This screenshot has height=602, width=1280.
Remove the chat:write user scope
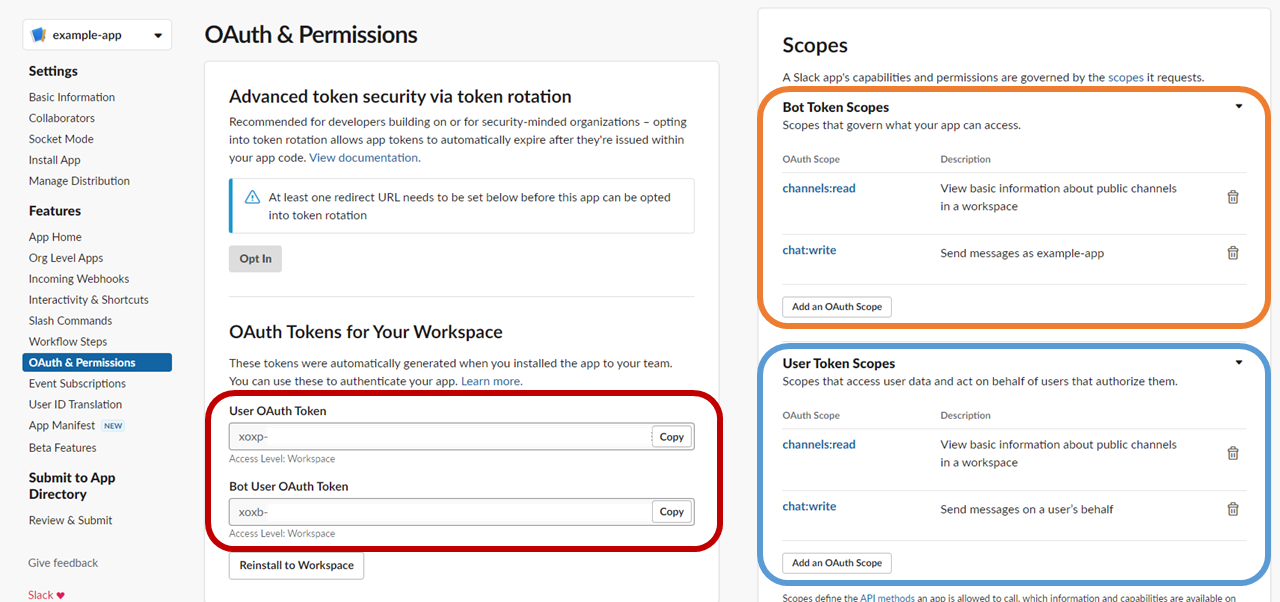[1233, 509]
